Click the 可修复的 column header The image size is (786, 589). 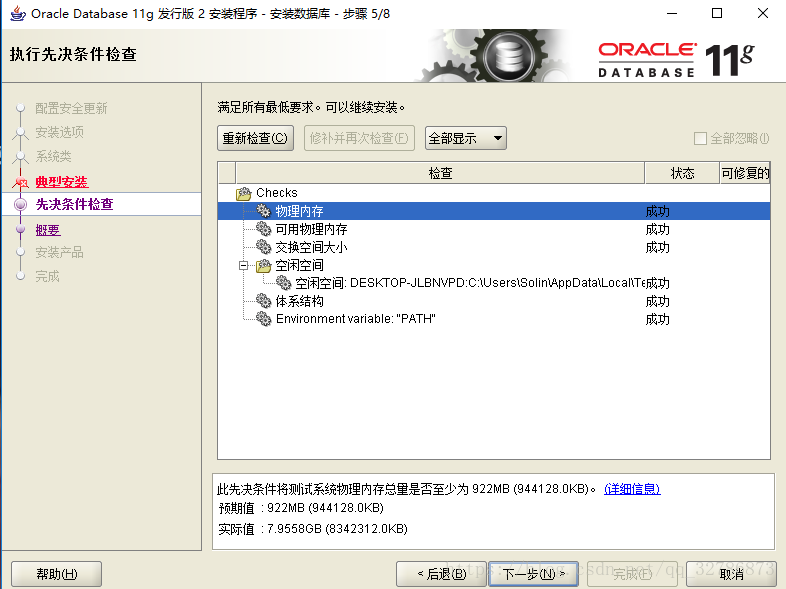point(745,173)
